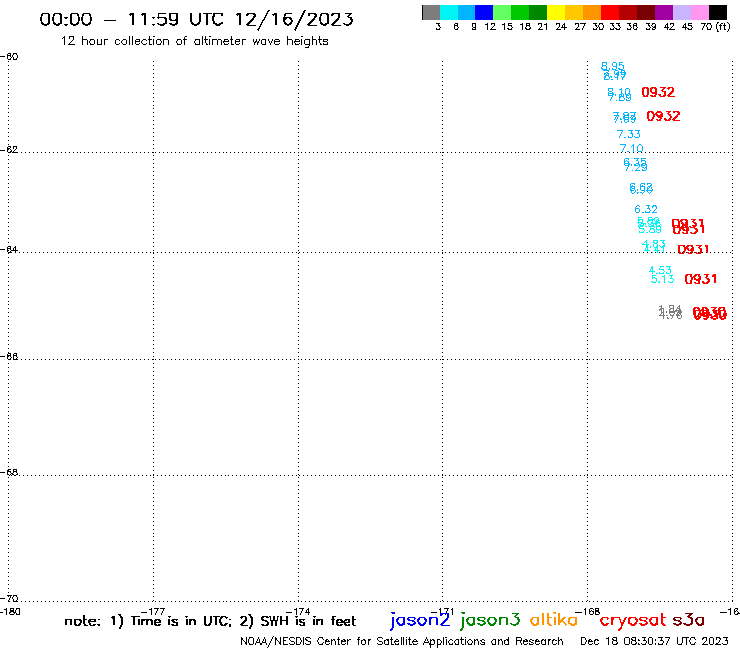The height and width of the screenshot is (650, 740).
Task: Click the lavender swatch in the color scale
Action: click(x=681, y=12)
